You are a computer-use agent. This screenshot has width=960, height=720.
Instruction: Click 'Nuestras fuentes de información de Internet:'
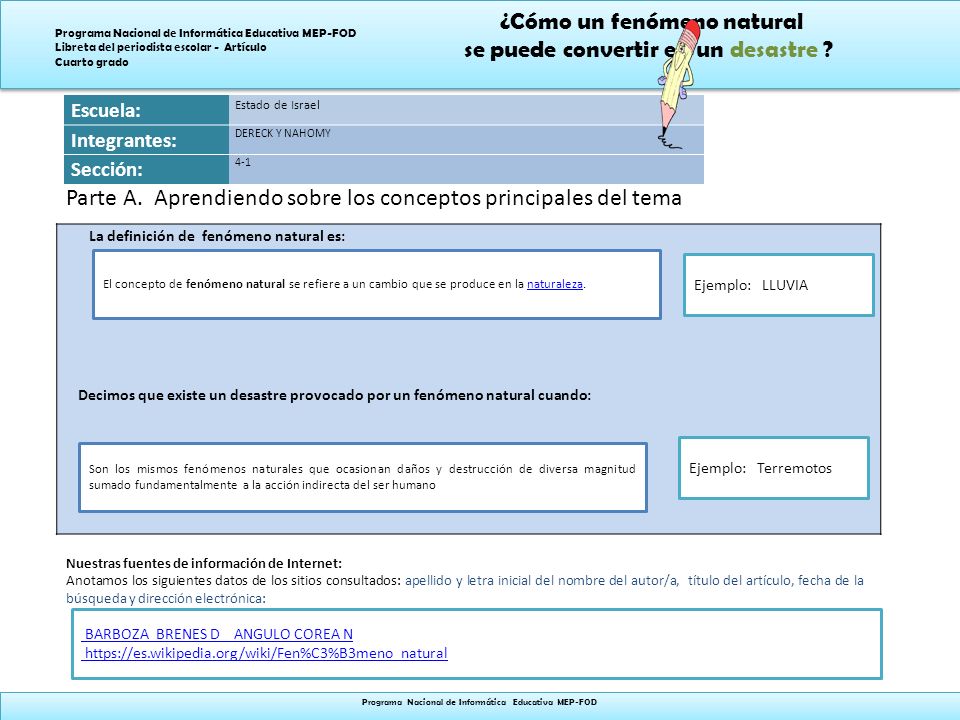[x=204, y=563]
